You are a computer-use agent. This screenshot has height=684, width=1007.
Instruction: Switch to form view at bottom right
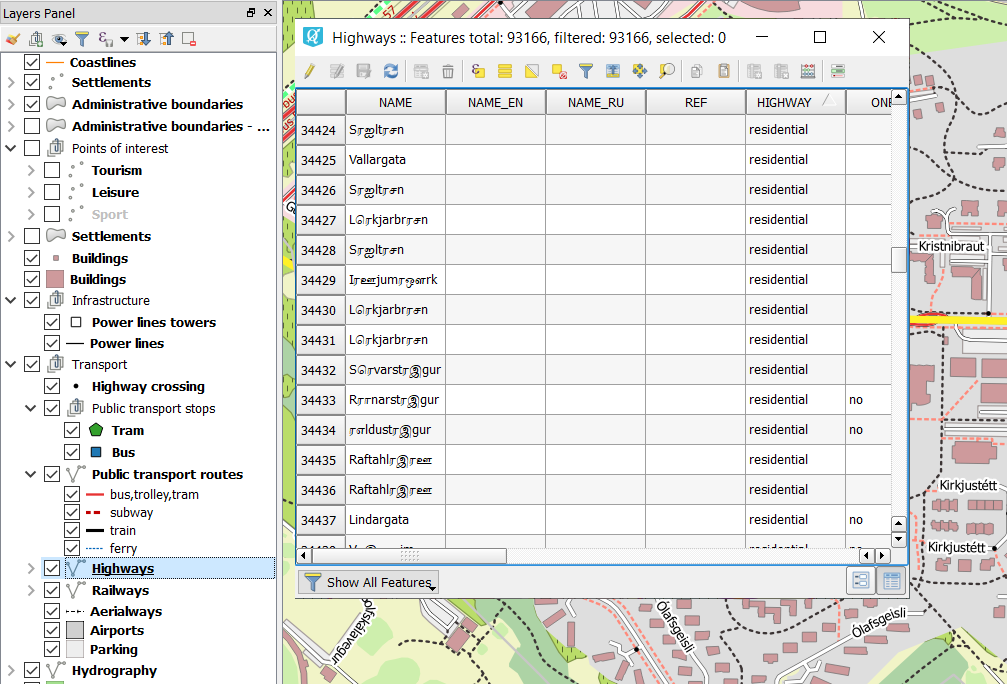860,581
